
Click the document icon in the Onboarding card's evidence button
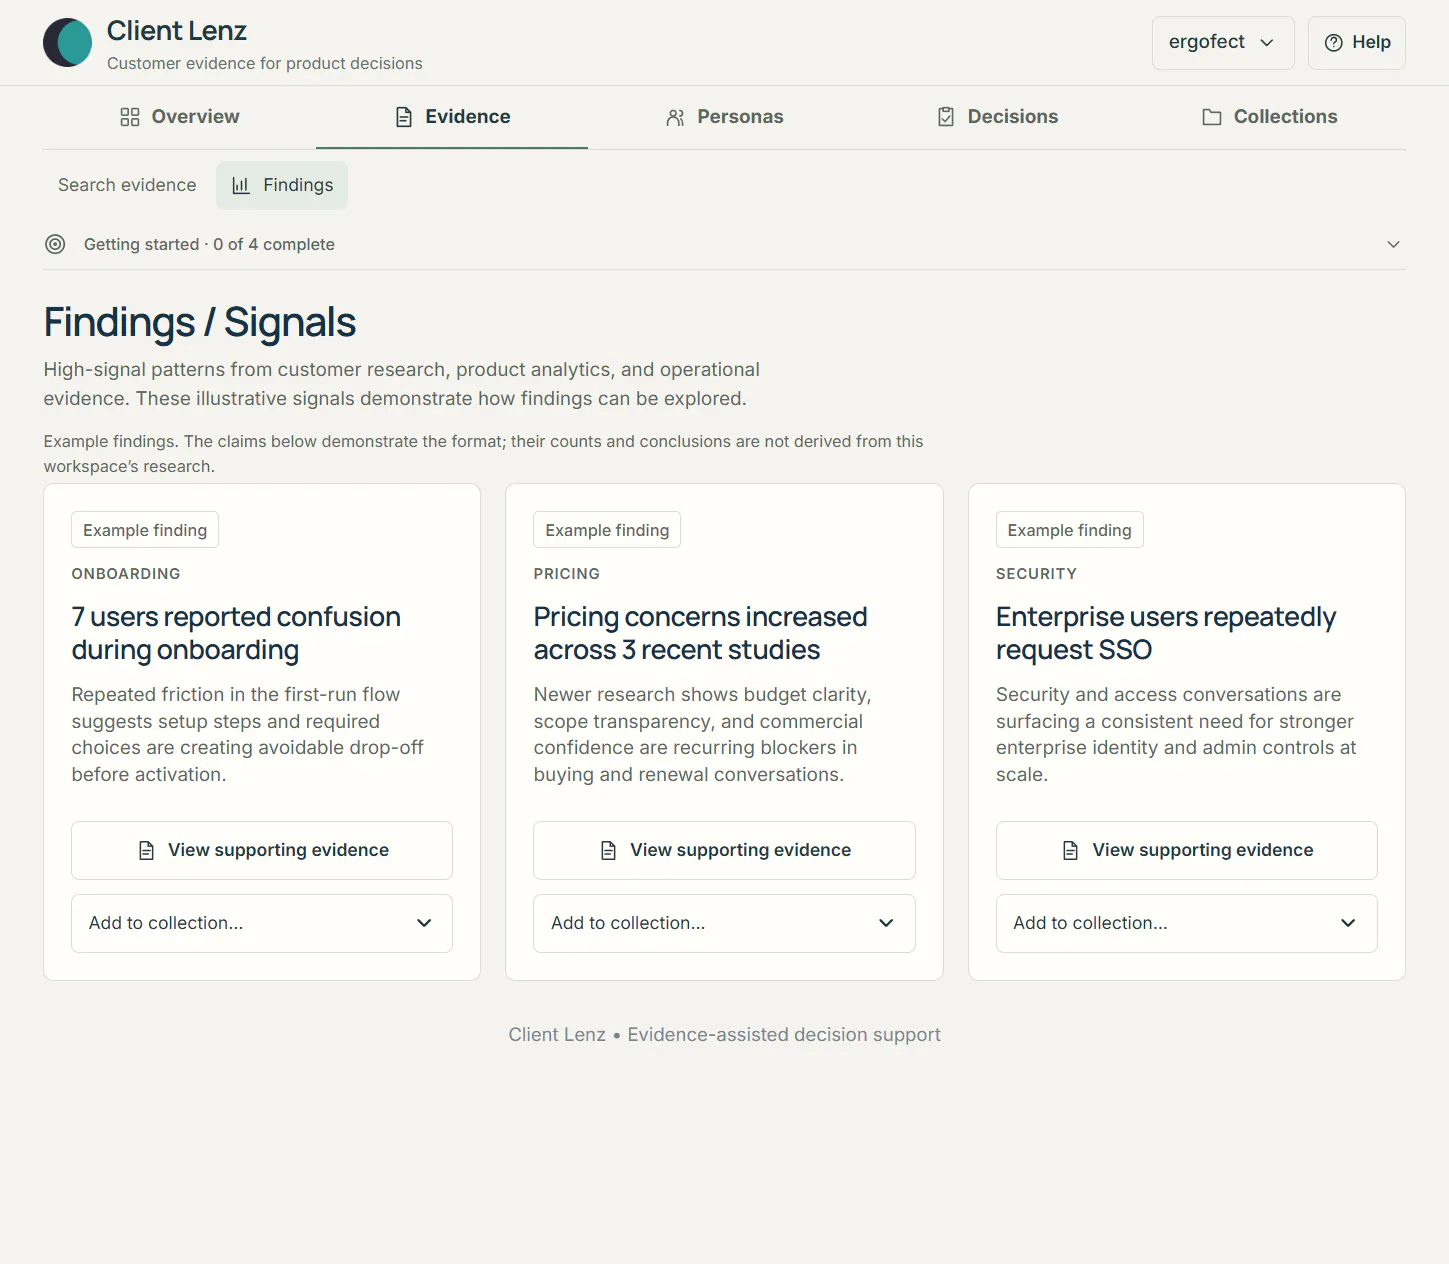(x=146, y=850)
